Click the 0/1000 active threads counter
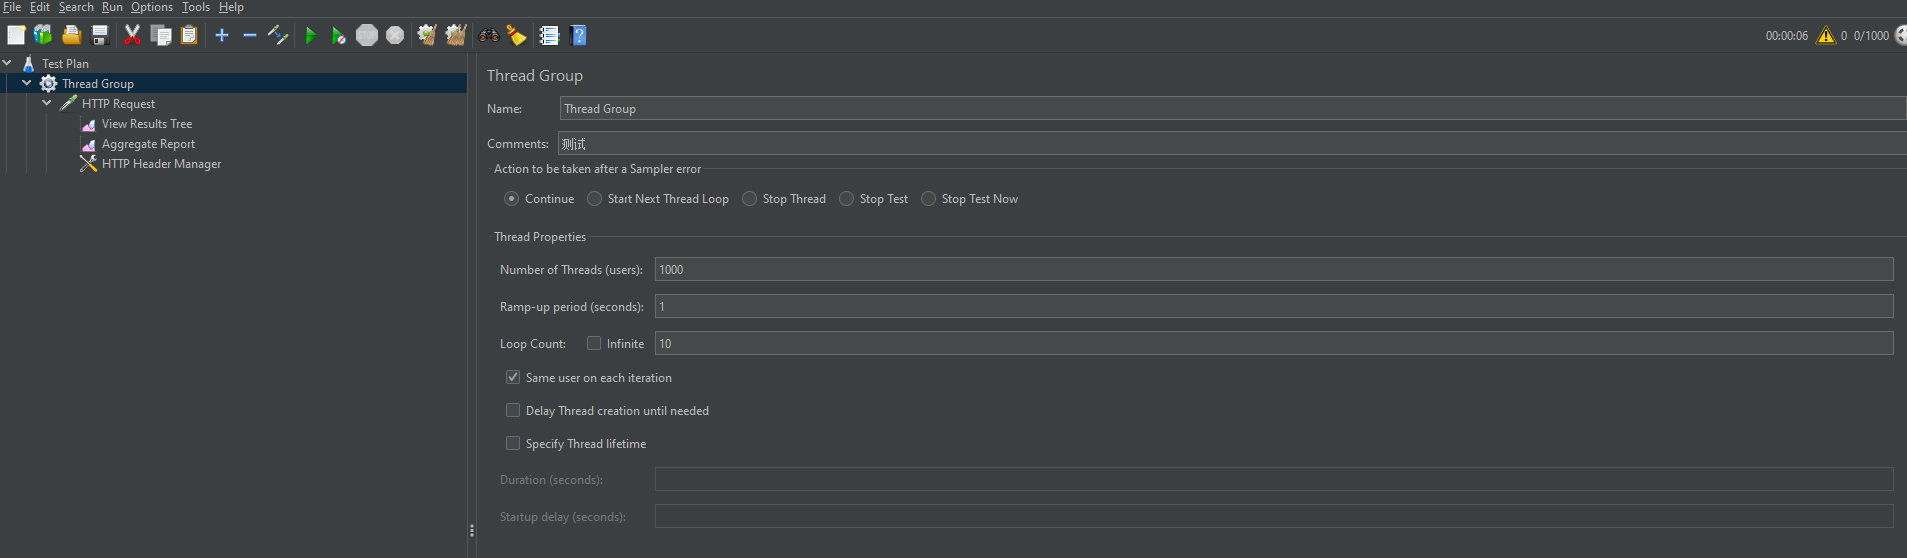This screenshot has width=1907, height=558. pyautogui.click(x=1871, y=35)
